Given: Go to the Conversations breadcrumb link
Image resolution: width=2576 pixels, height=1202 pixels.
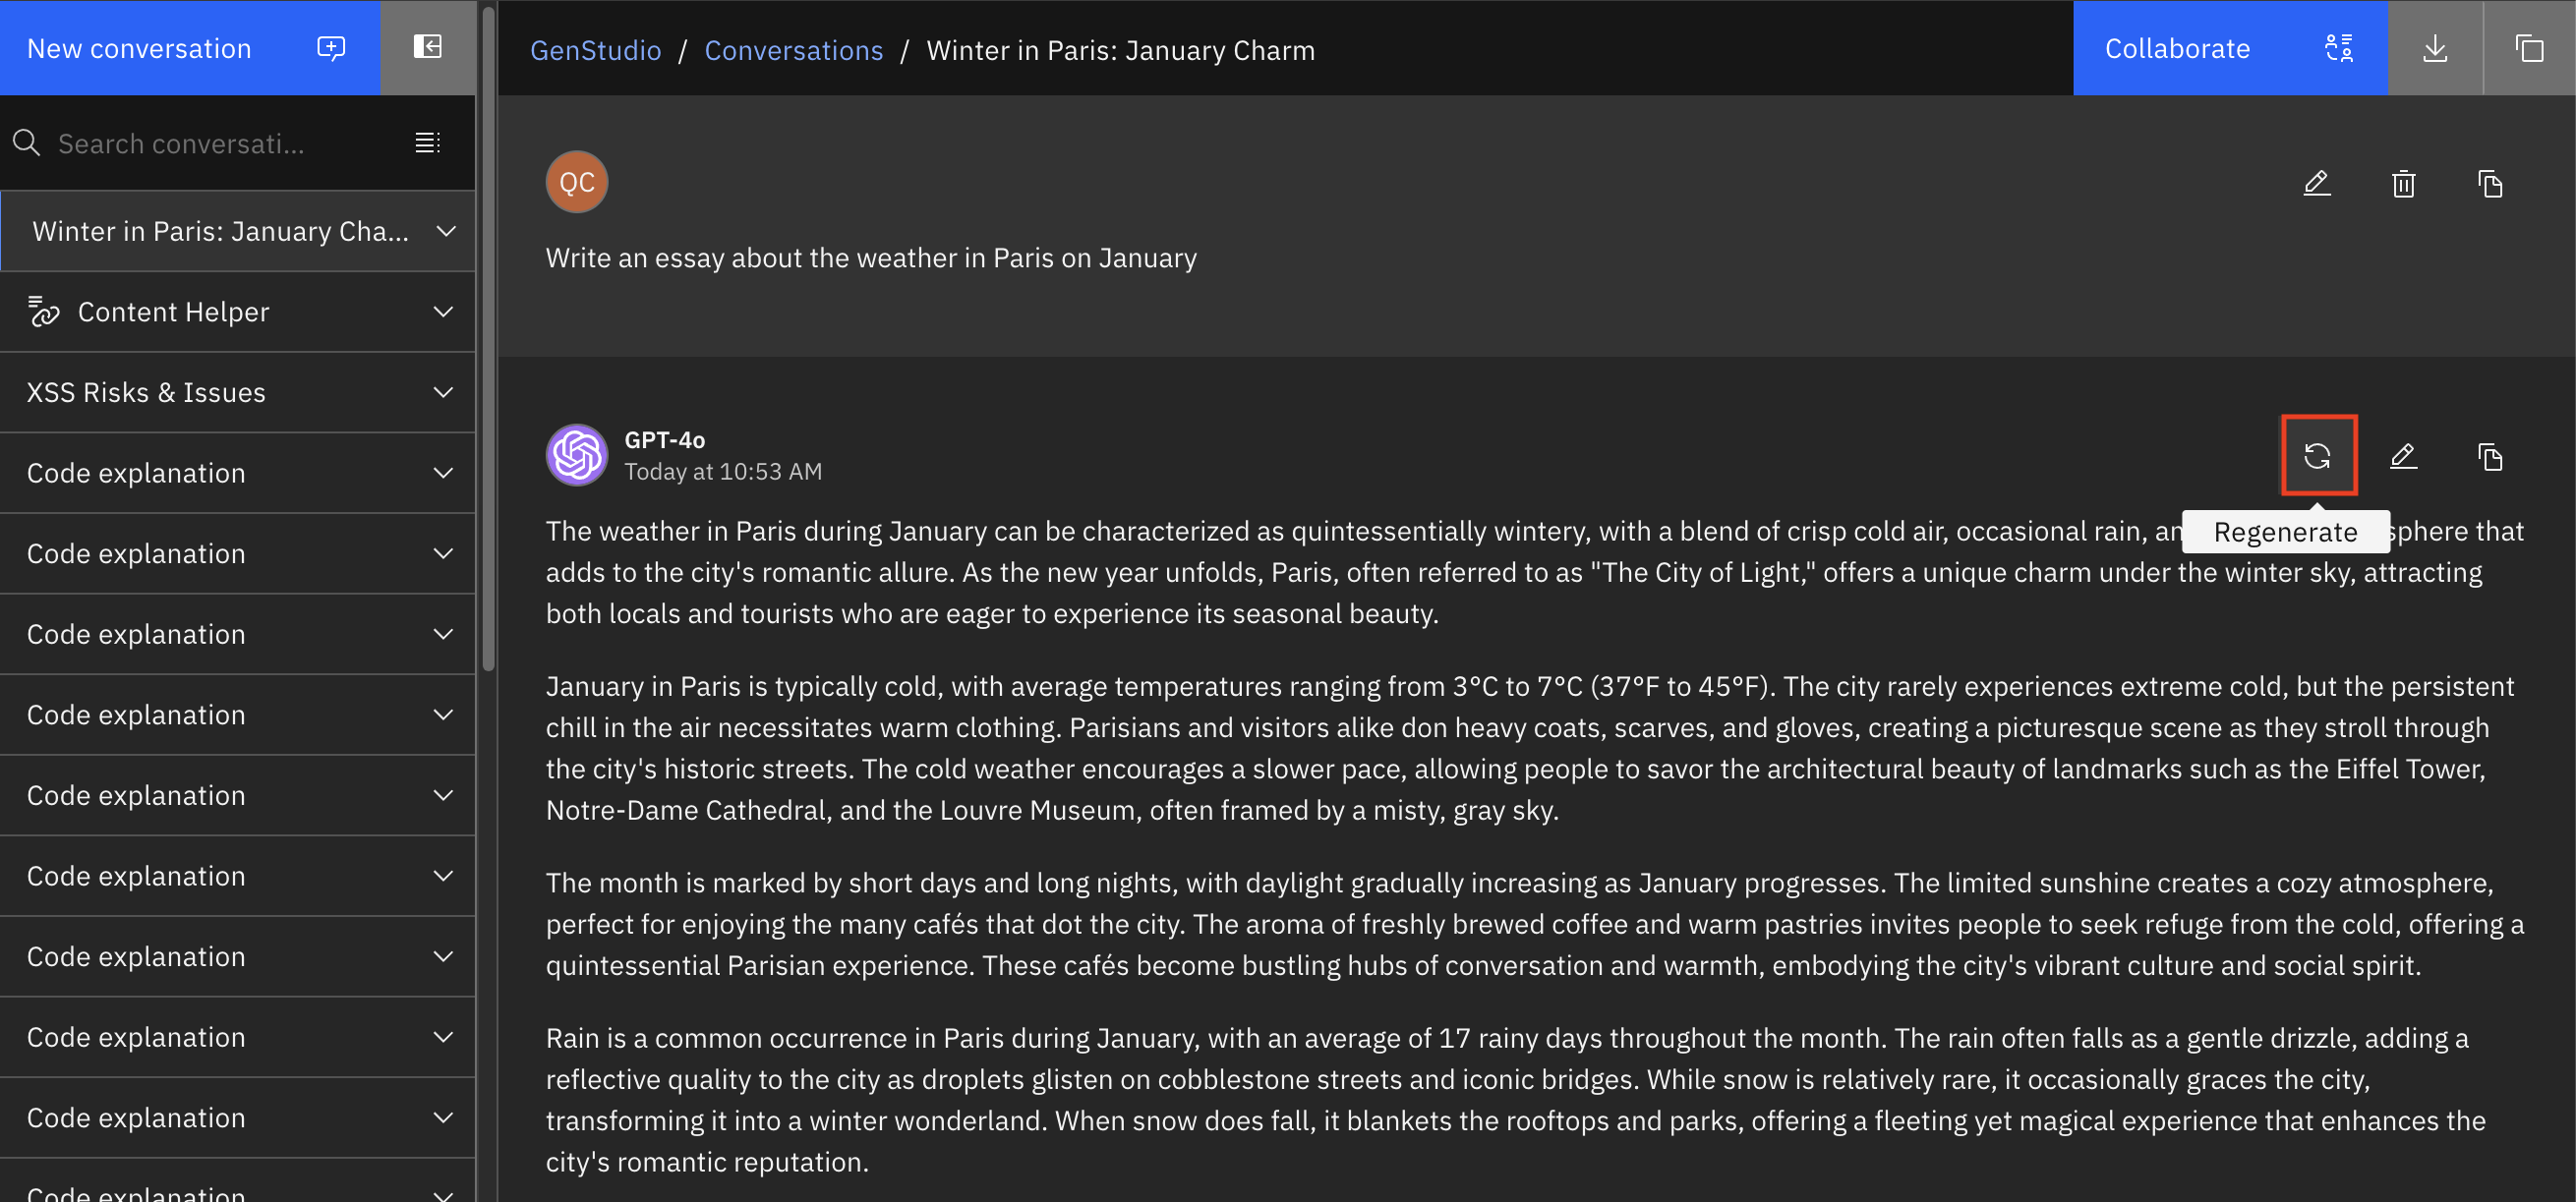Looking at the screenshot, I should coord(793,50).
